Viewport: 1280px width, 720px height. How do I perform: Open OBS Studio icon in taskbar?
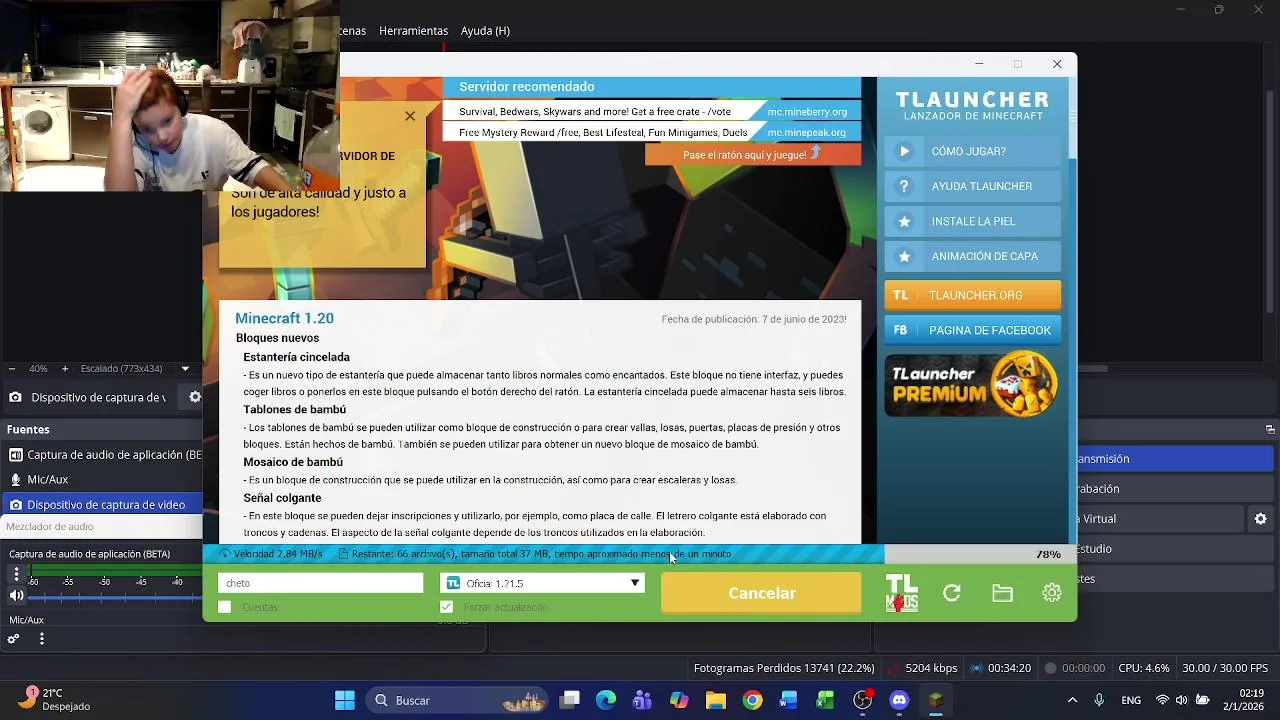862,700
